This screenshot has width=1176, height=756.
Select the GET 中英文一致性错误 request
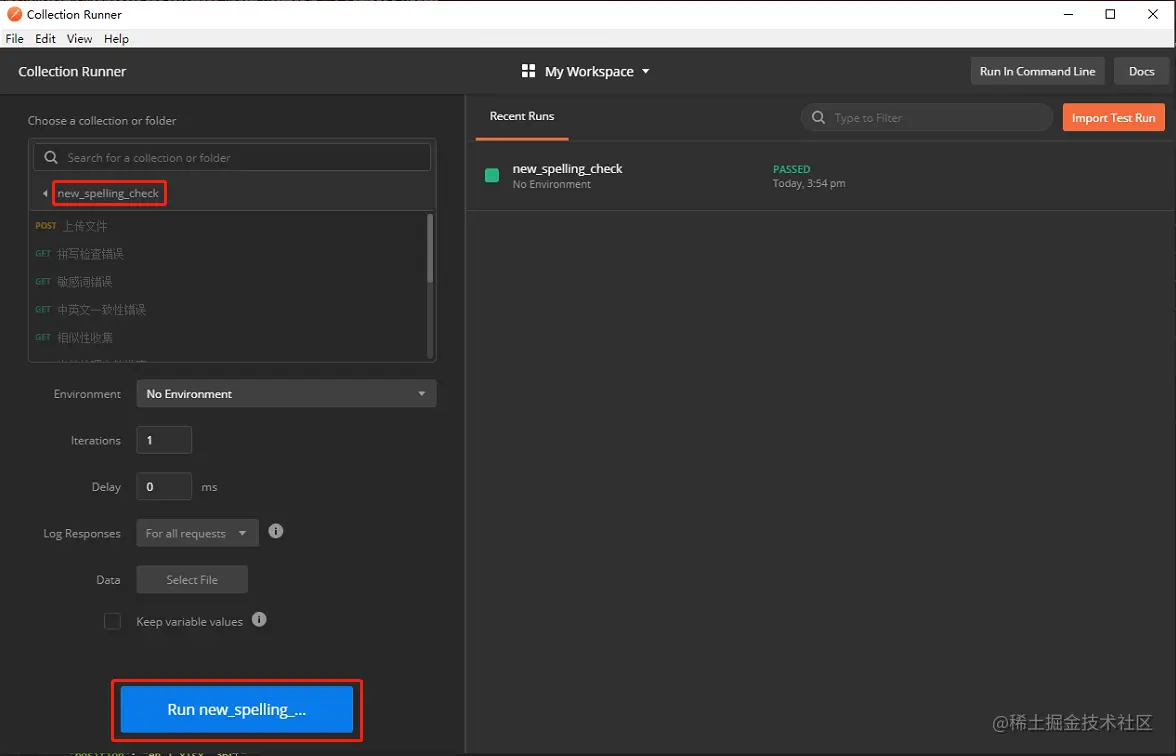(x=228, y=310)
